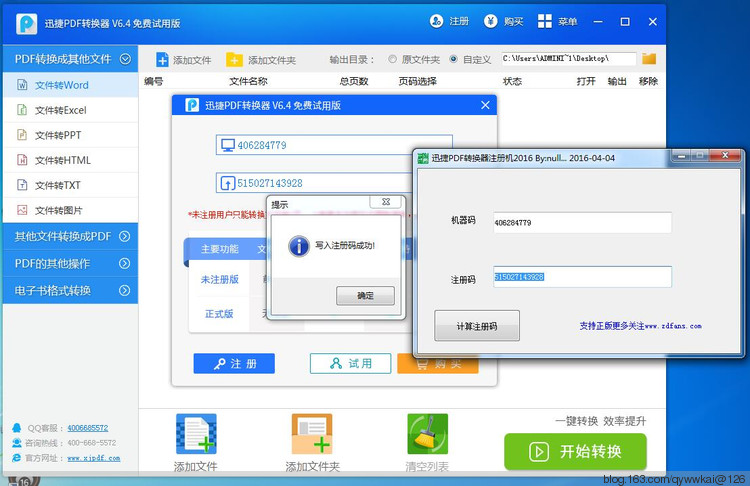
Task: Click the app logo in main title bar
Action: (26, 23)
